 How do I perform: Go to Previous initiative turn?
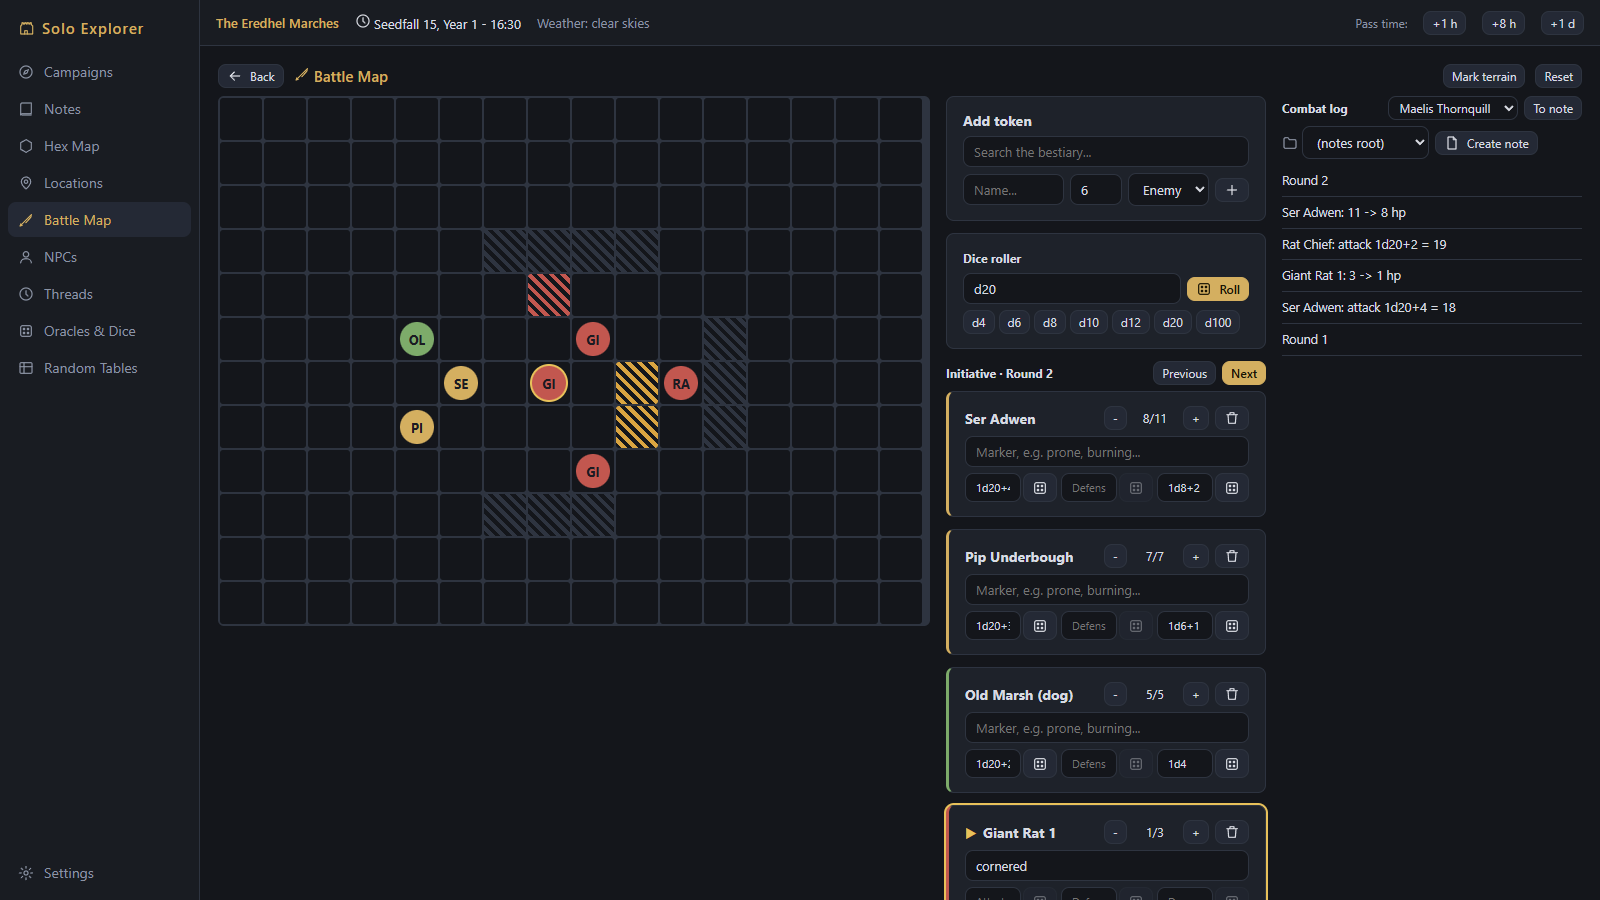[x=1185, y=373]
